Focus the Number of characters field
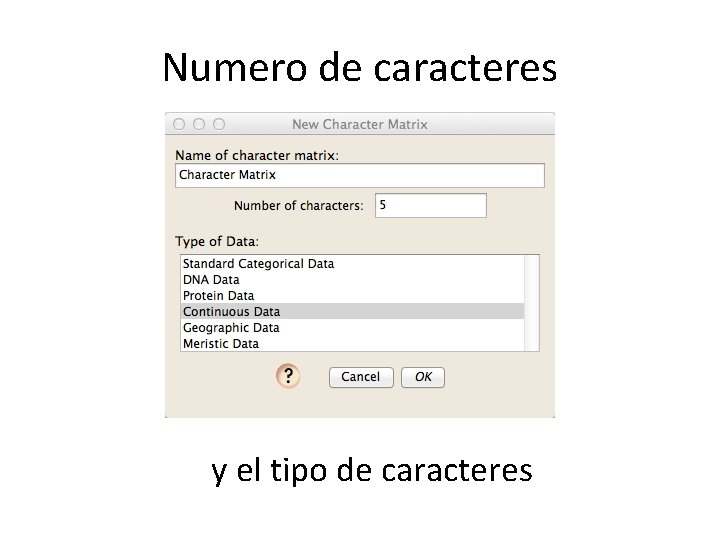Screen dimensions: 720x540 tap(431, 205)
